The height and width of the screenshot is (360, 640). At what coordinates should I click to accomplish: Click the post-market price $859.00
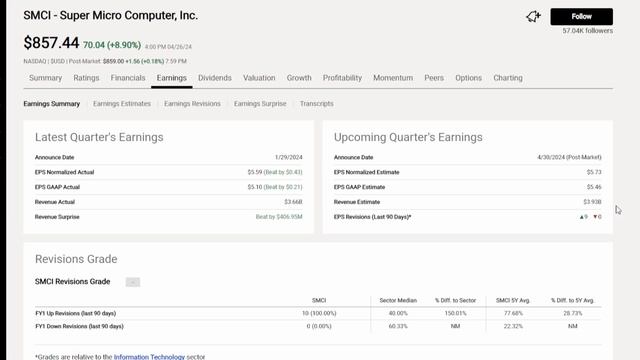[x=113, y=61]
